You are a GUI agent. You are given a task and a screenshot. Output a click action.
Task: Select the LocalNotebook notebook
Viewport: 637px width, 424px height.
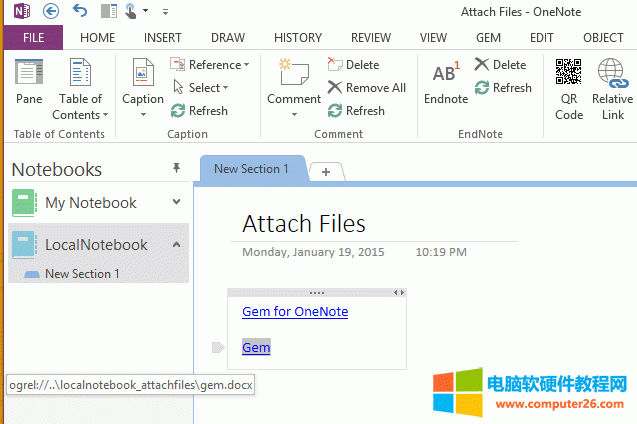[96, 245]
